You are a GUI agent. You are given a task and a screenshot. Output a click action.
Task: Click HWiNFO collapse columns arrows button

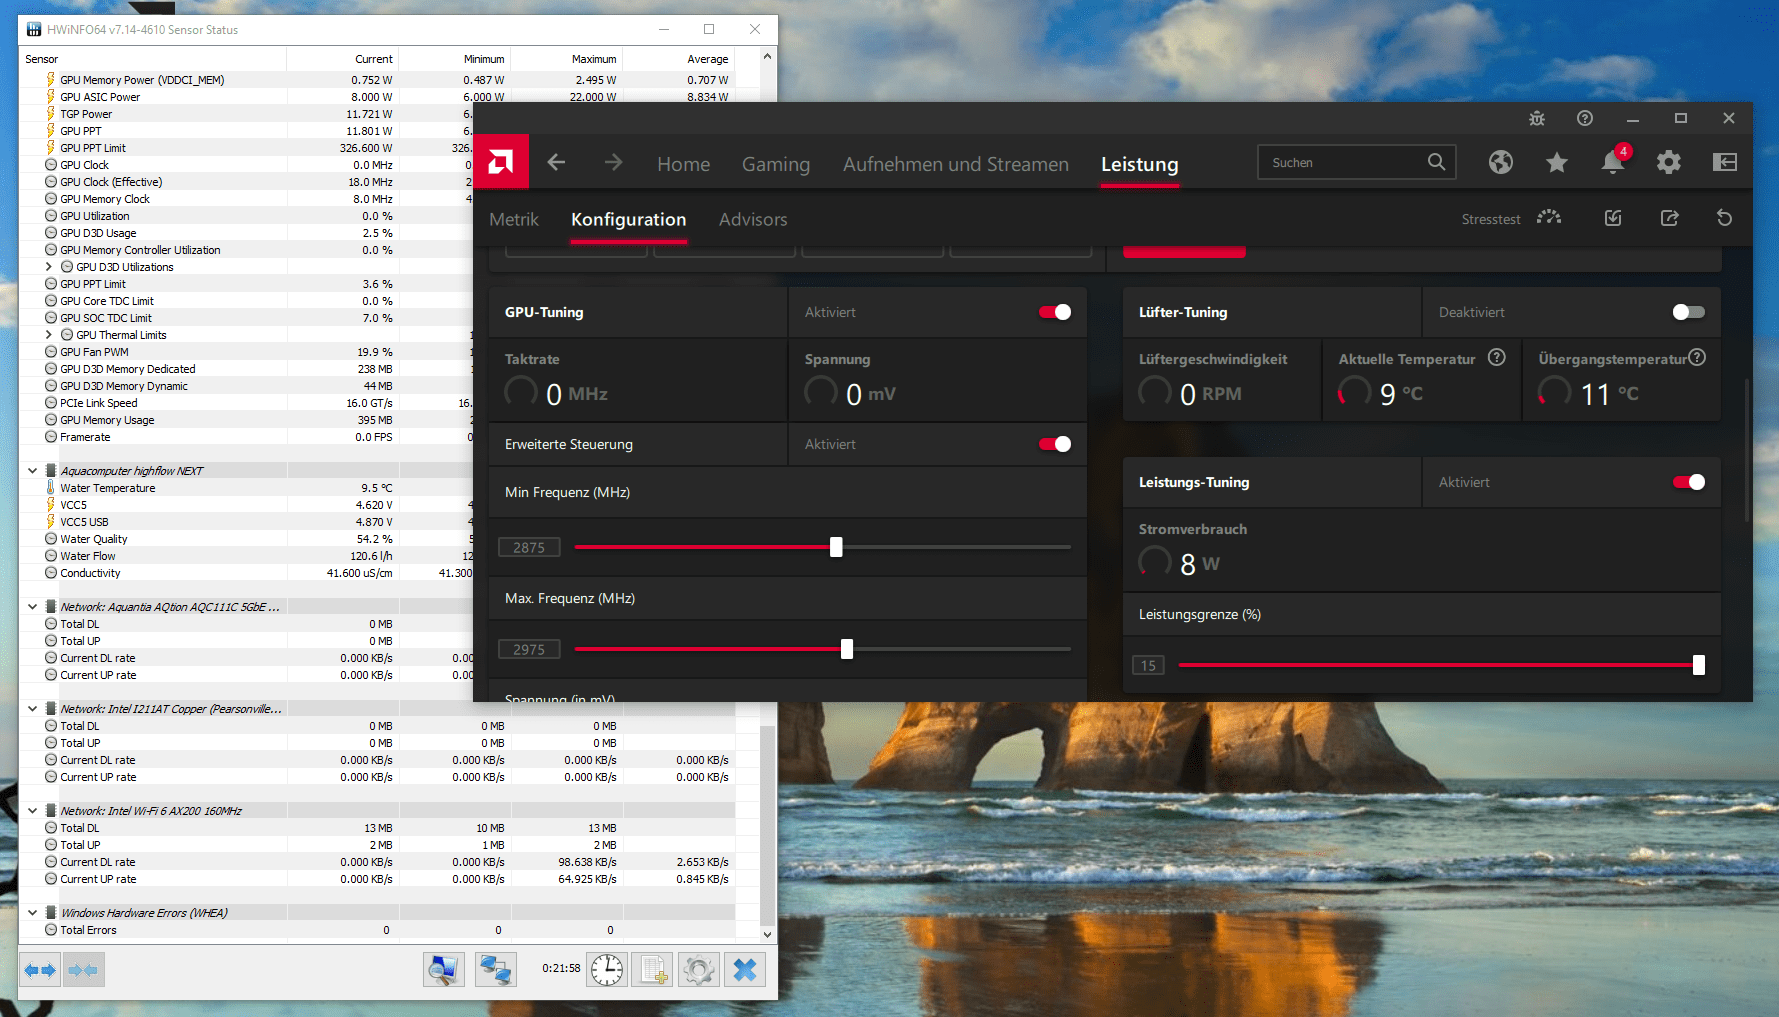84,970
